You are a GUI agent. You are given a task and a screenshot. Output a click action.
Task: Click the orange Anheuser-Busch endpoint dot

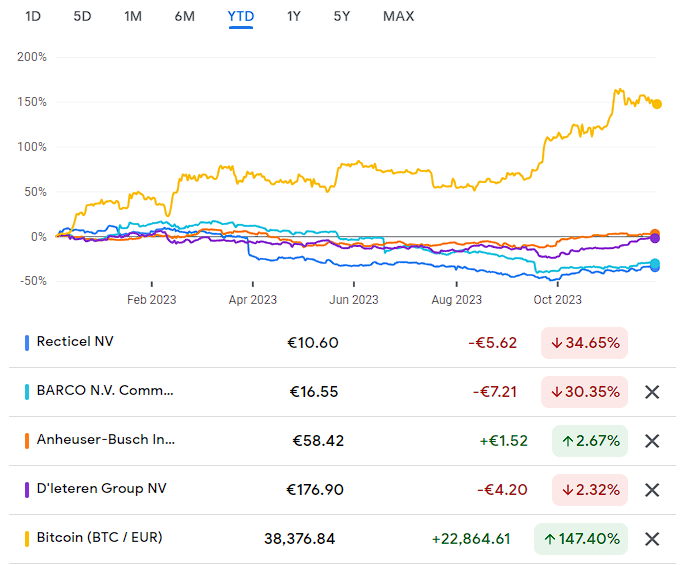click(x=655, y=234)
